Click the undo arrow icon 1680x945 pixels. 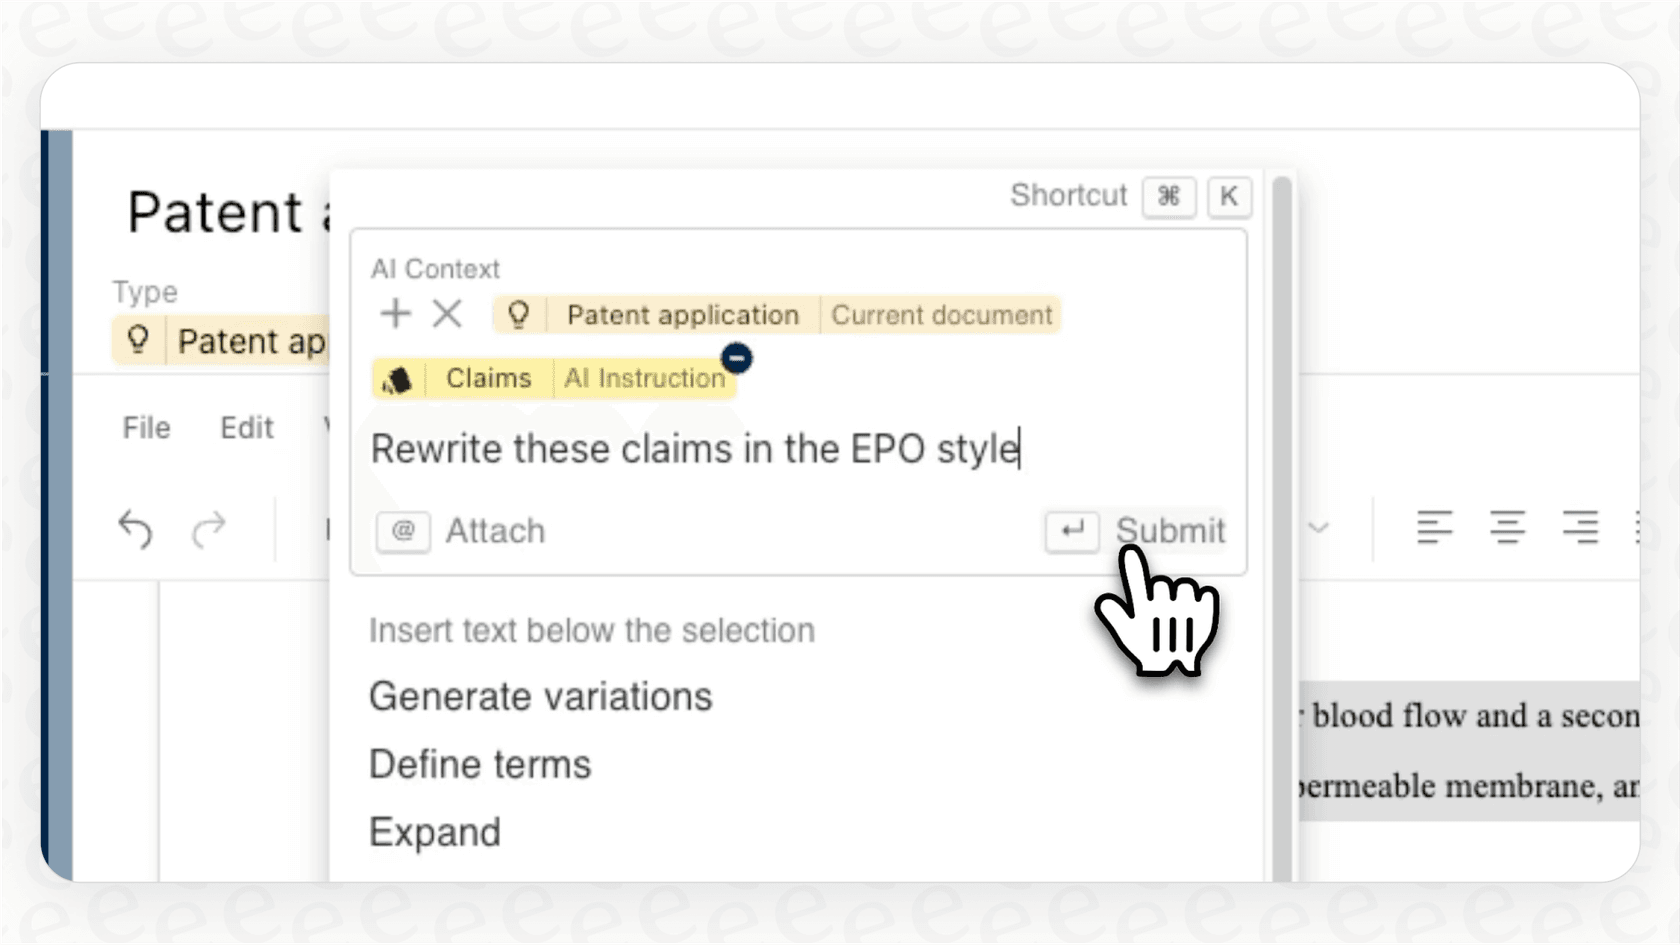click(x=136, y=529)
